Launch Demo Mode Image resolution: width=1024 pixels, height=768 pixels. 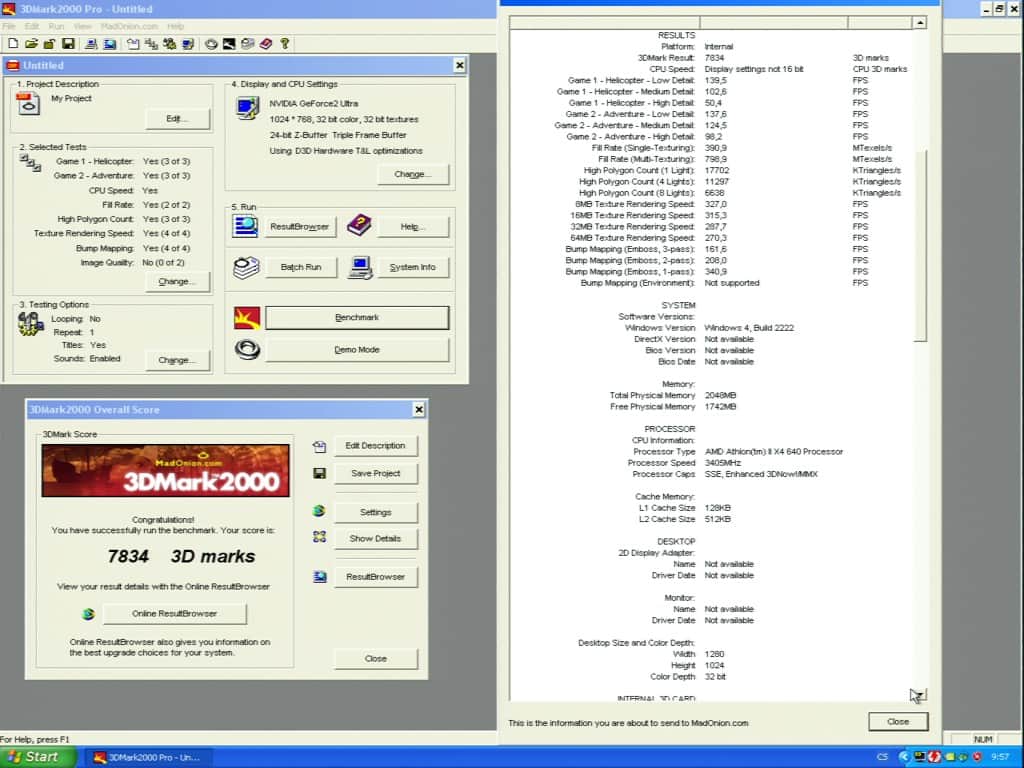click(357, 349)
